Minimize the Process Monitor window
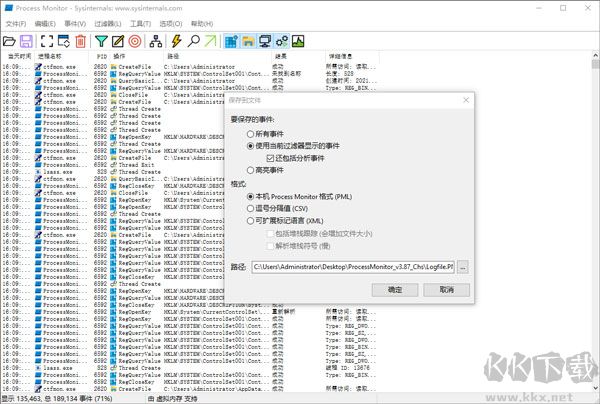 pyautogui.click(x=539, y=8)
